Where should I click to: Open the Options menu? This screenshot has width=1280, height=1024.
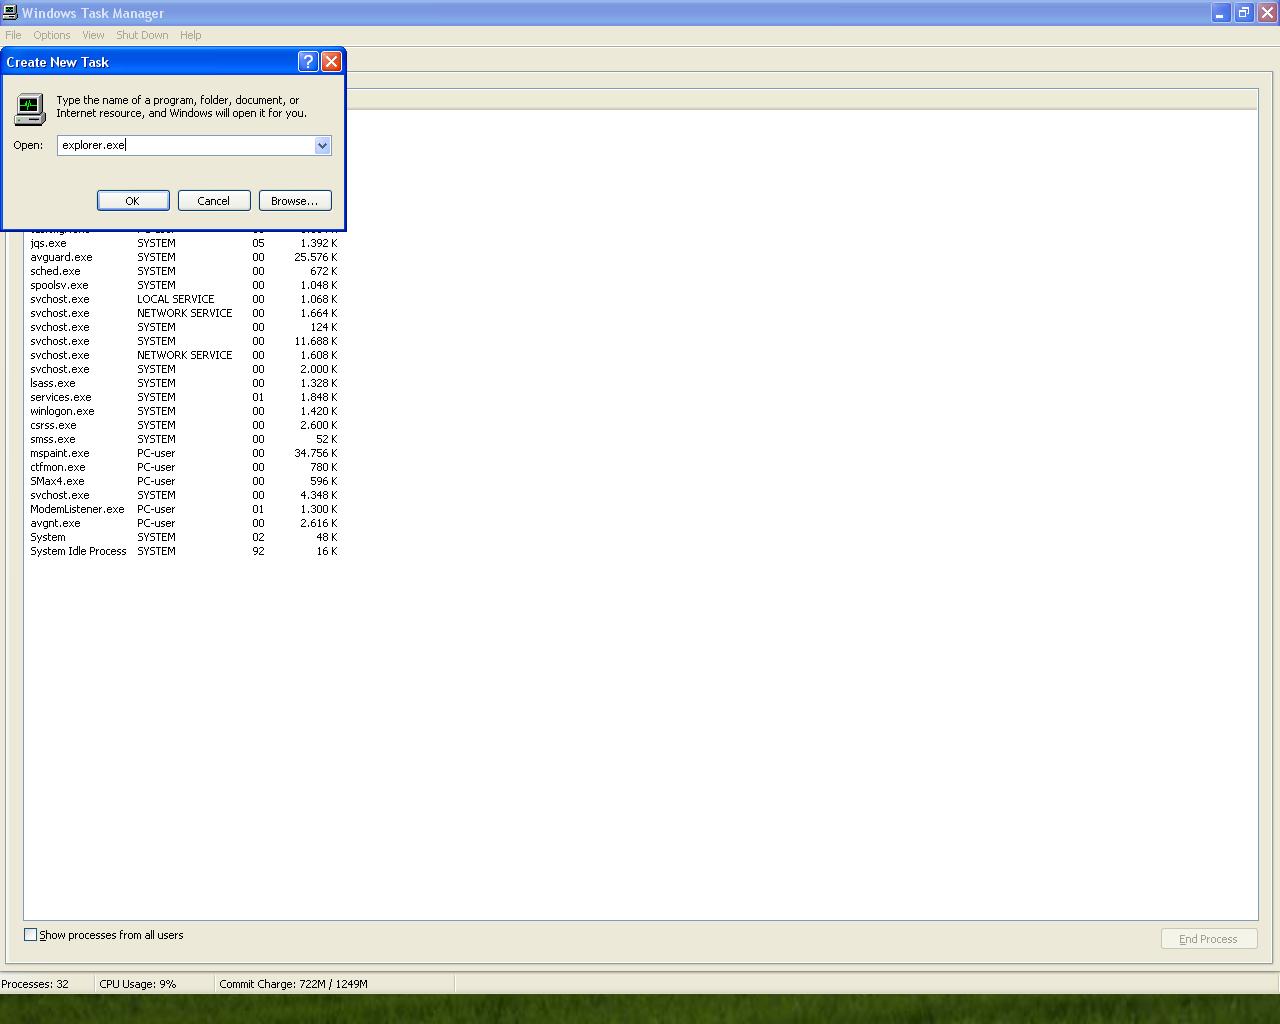click(x=52, y=35)
